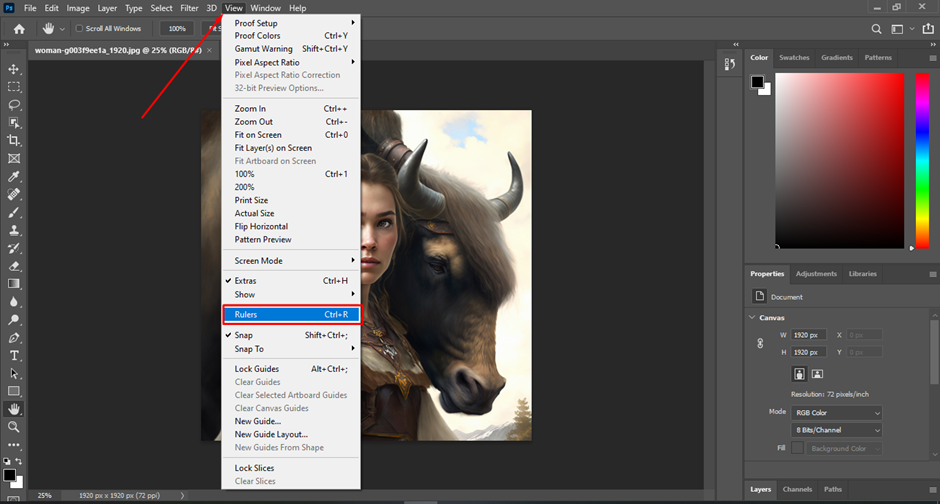This screenshot has width=940, height=504.
Task: Select the Pen tool
Action: click(14, 338)
